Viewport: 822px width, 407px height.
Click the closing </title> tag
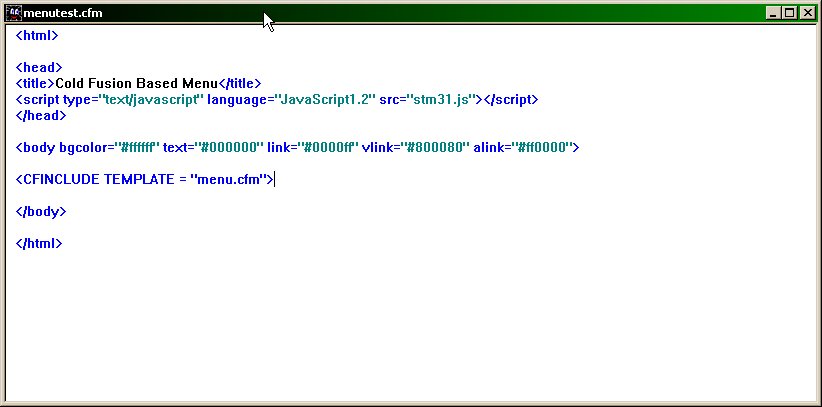(240, 83)
